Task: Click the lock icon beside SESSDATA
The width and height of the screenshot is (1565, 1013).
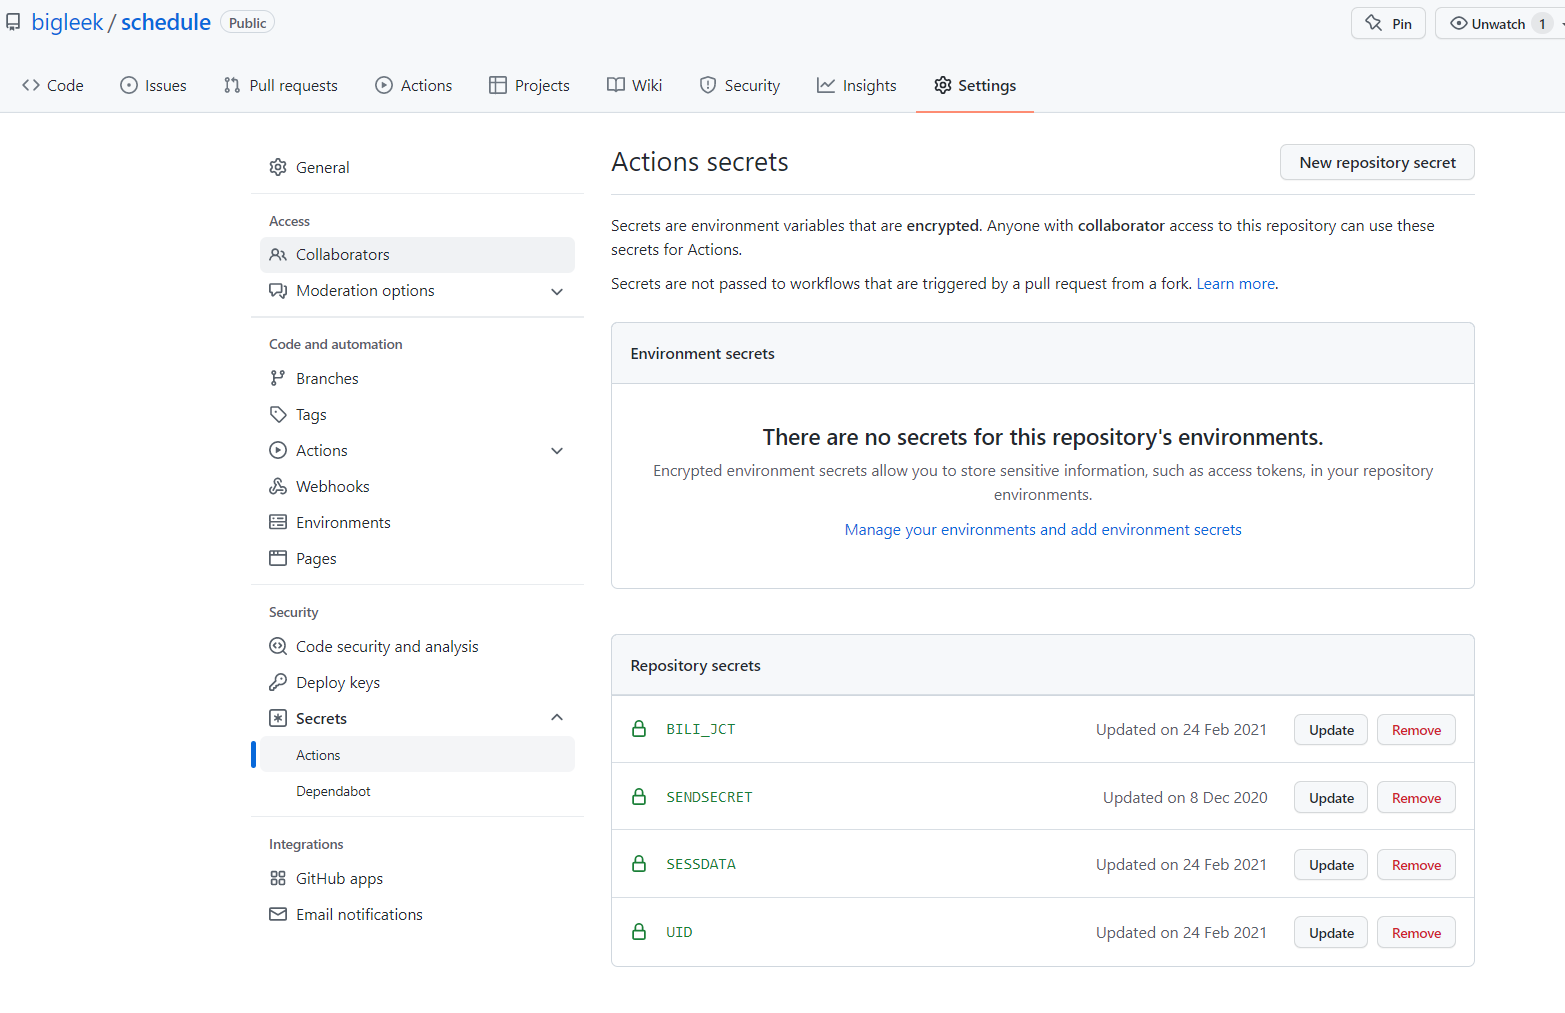Action: pyautogui.click(x=639, y=864)
